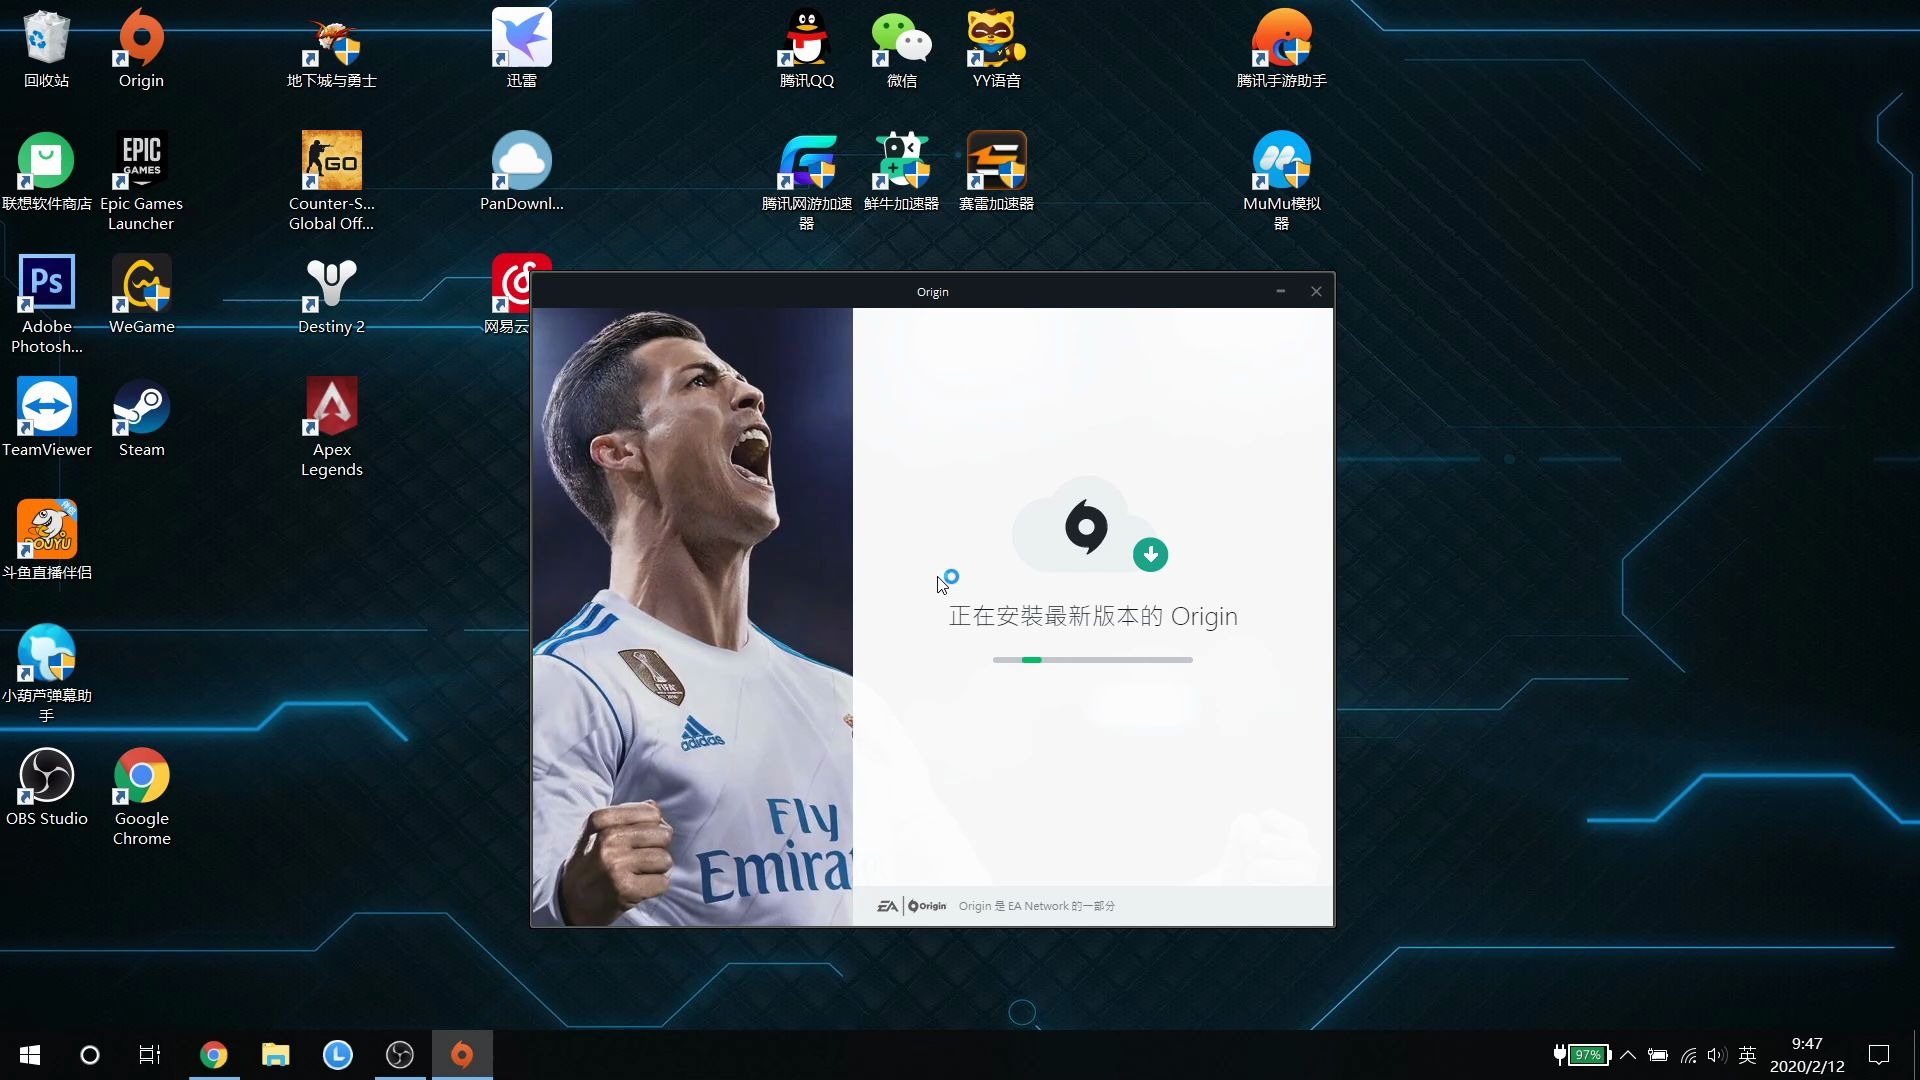Viewport: 1920px width, 1080px height.
Task: Select the MuMu emulator icon
Action: point(1281,161)
